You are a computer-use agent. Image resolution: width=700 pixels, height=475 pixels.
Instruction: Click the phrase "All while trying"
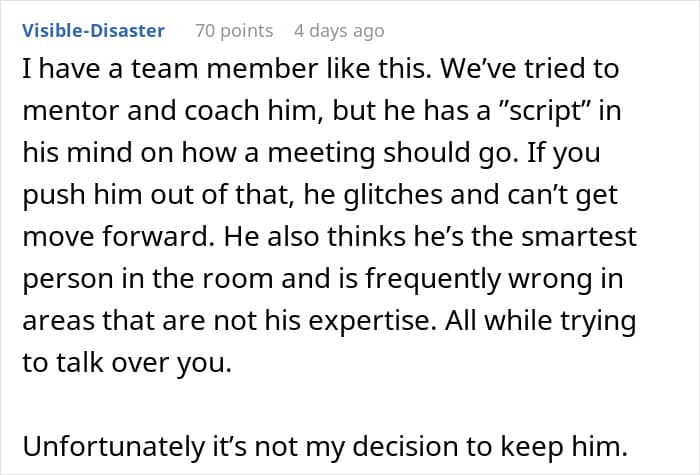click(540, 321)
